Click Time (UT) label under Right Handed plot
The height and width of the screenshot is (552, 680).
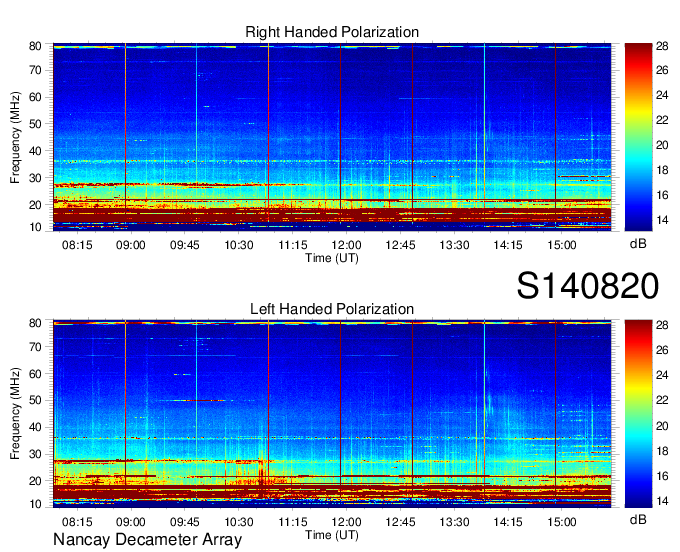332,258
